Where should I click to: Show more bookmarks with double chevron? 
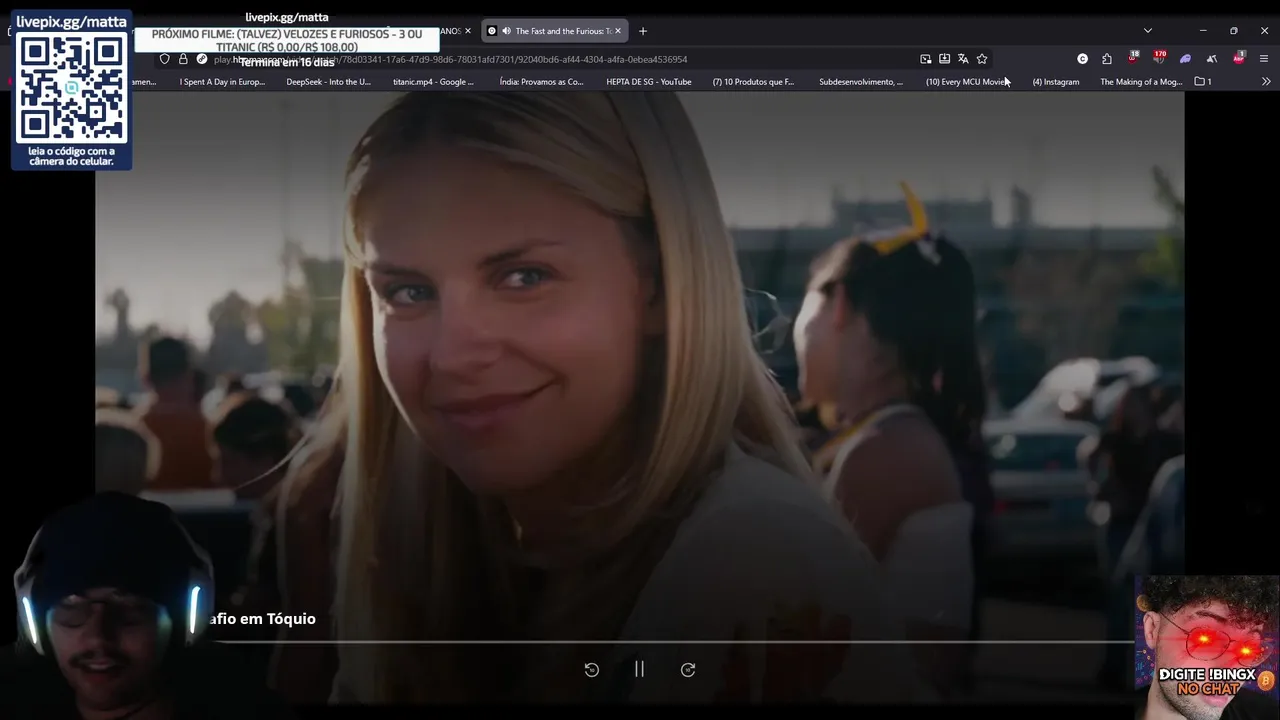coord(1266,82)
